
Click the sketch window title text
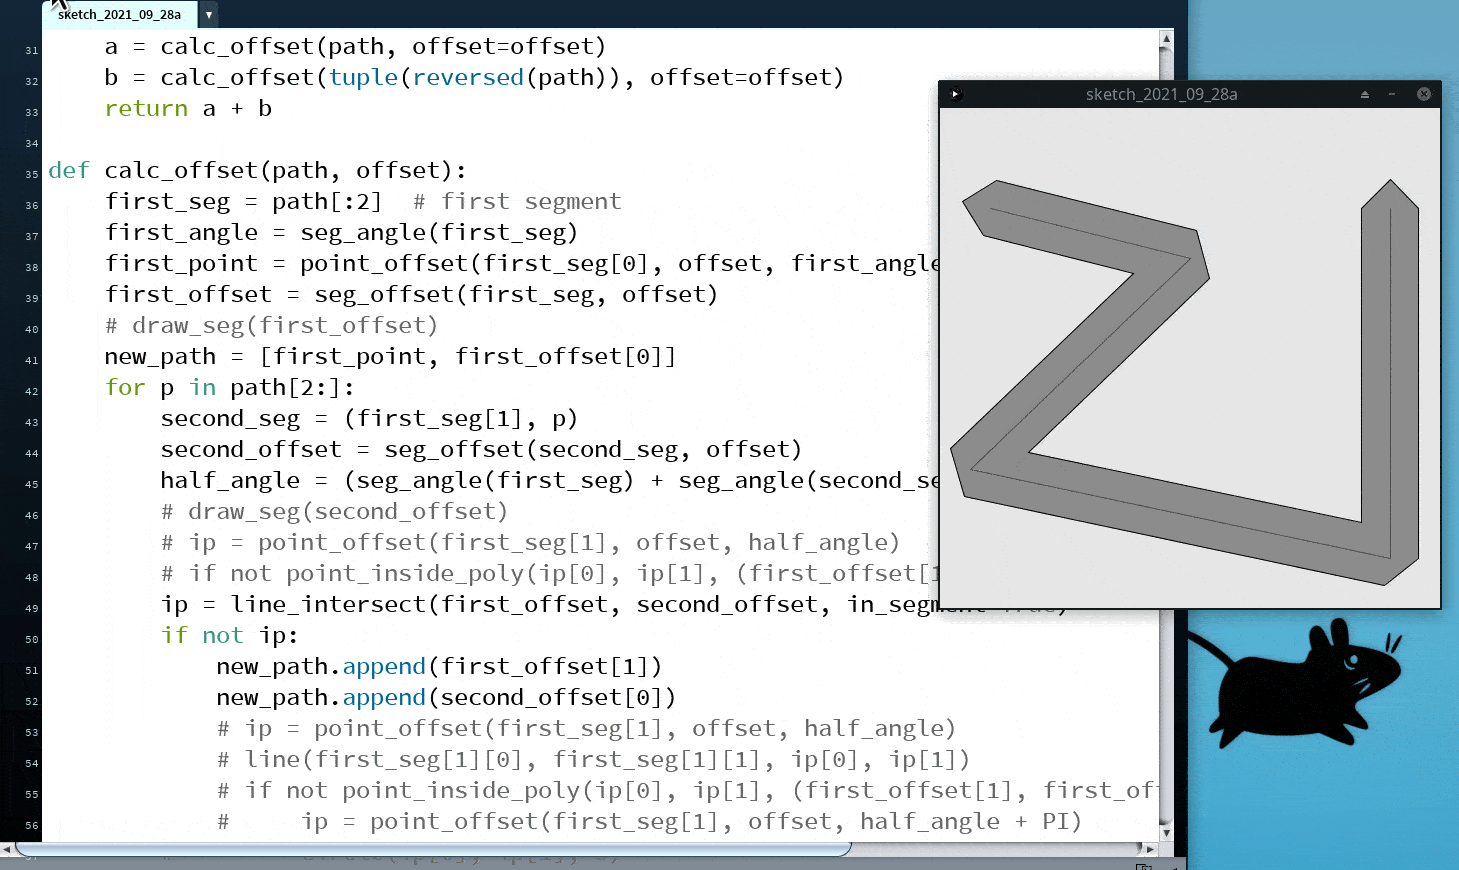[1161, 94]
